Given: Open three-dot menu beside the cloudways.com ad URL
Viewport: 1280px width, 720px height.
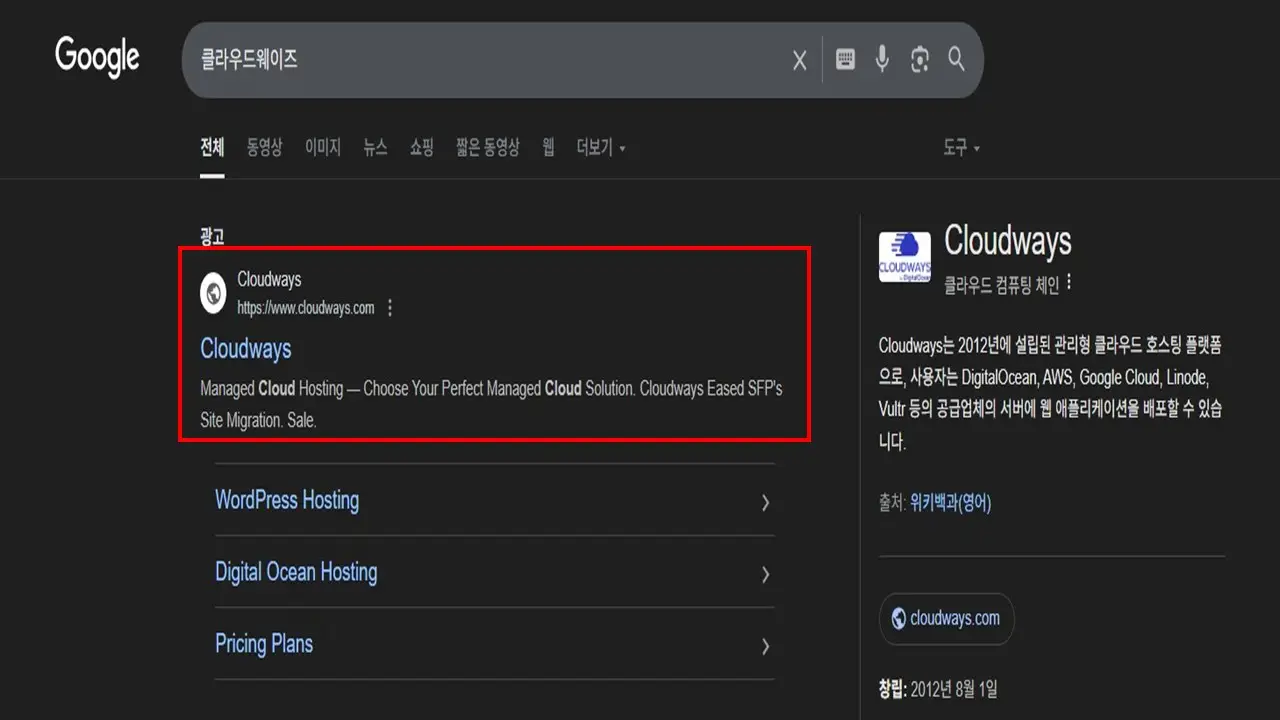Looking at the screenshot, I should coord(390,308).
